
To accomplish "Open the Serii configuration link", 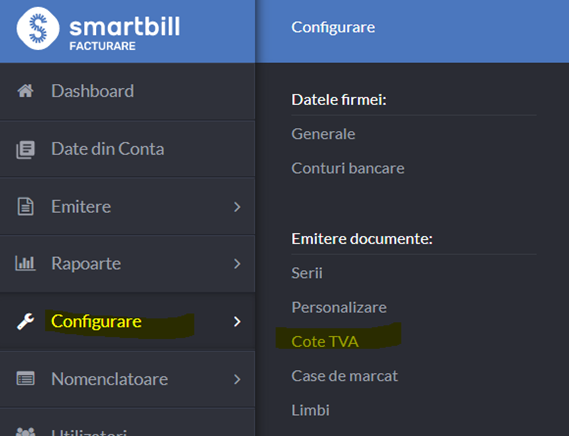I will [307, 273].
